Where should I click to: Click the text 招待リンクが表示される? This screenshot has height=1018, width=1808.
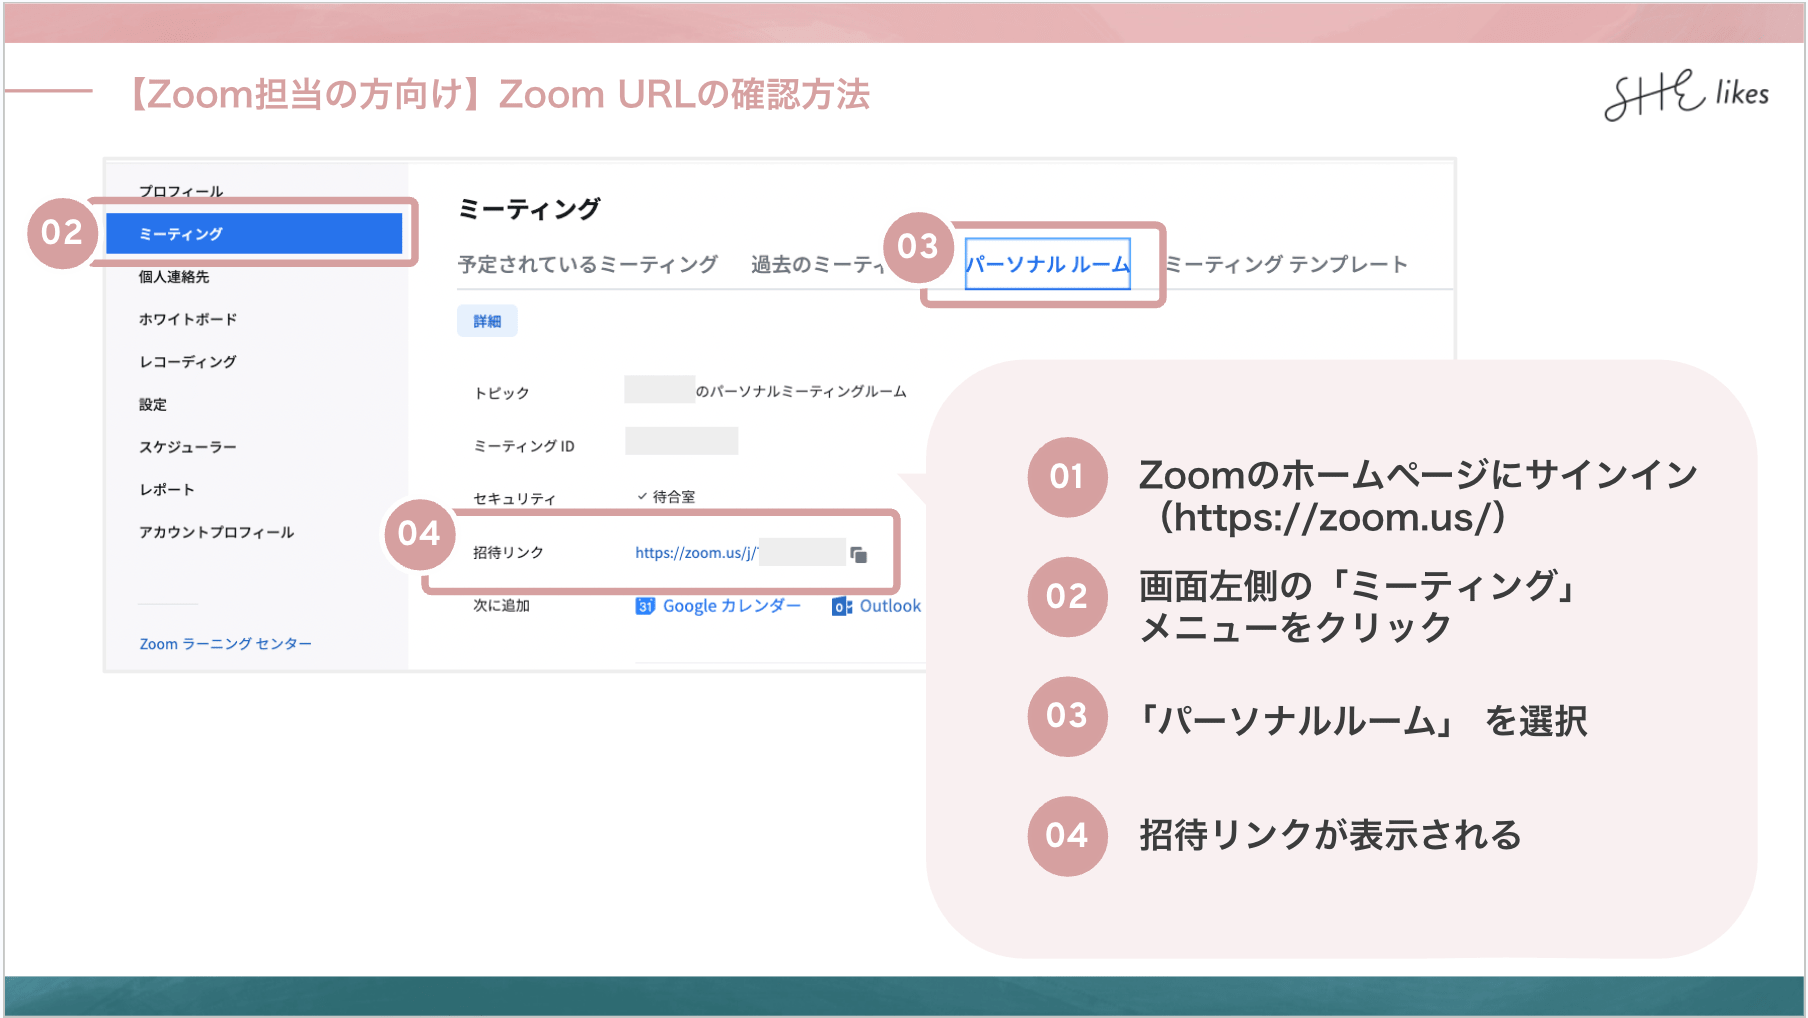(1330, 835)
